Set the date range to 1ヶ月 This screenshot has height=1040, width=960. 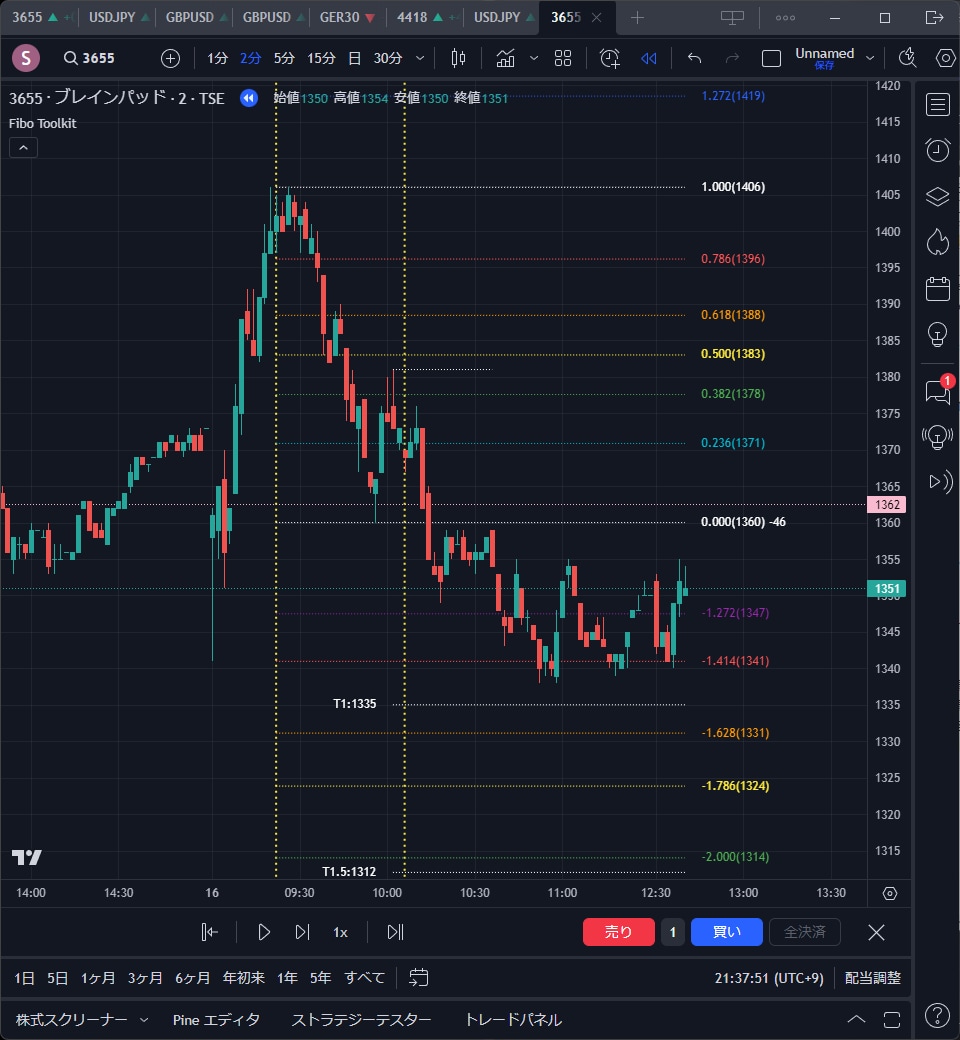point(98,978)
